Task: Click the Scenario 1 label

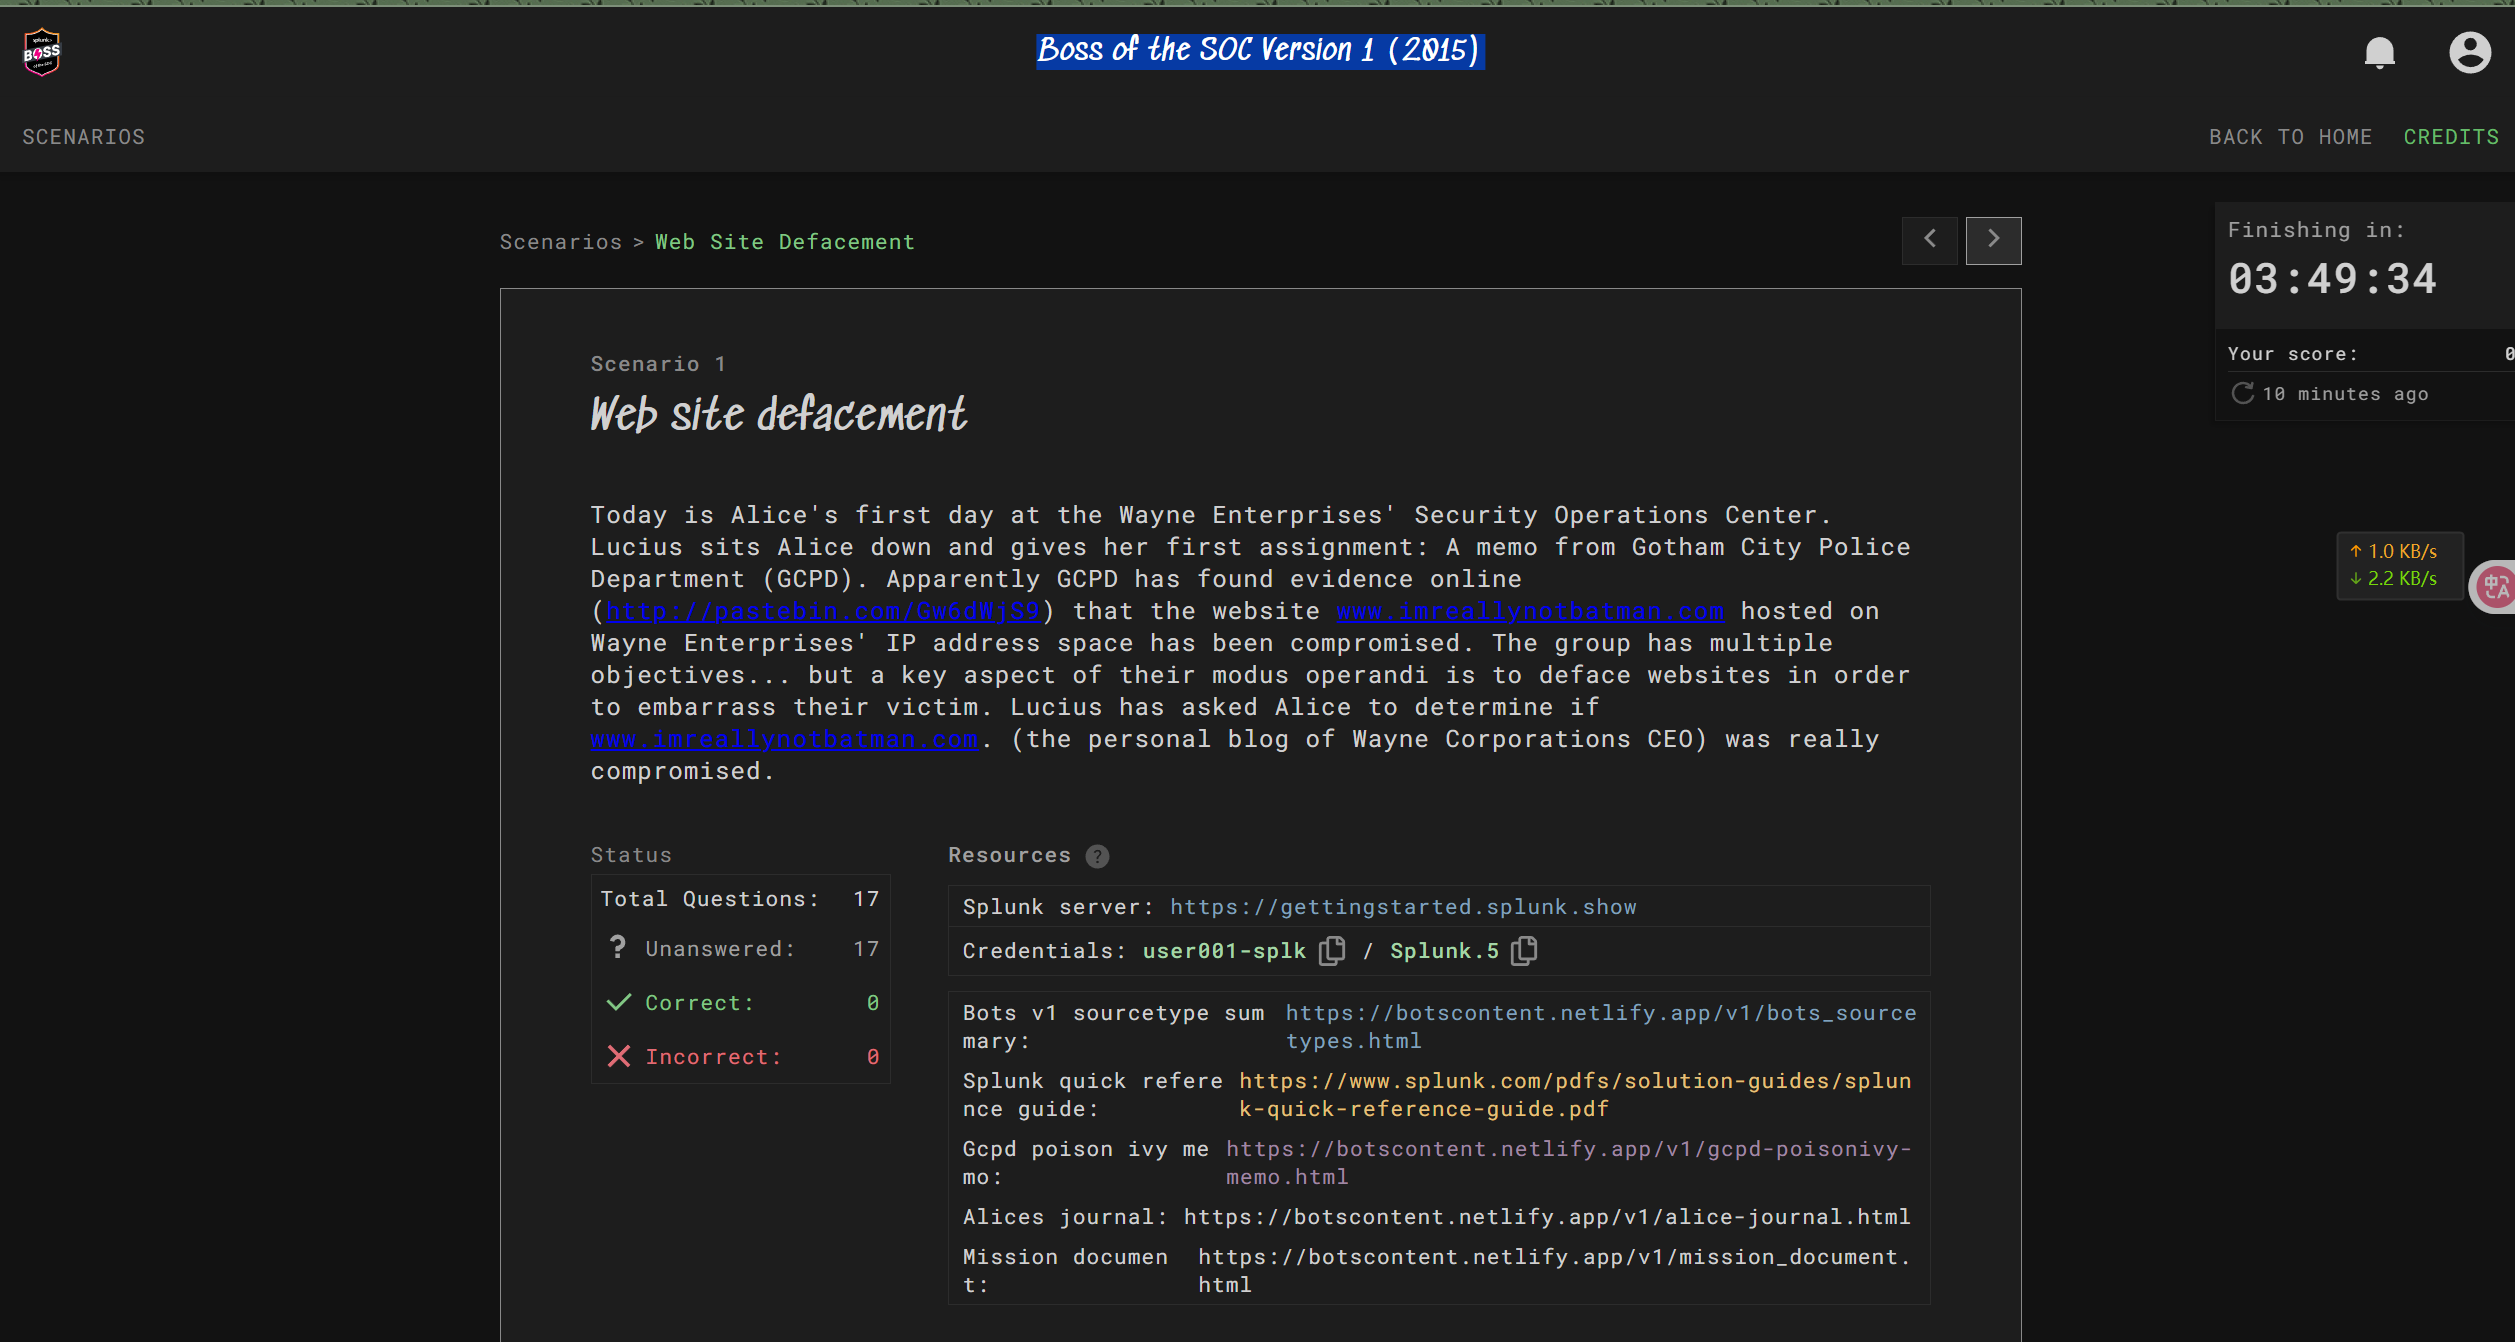Action: (x=658, y=364)
